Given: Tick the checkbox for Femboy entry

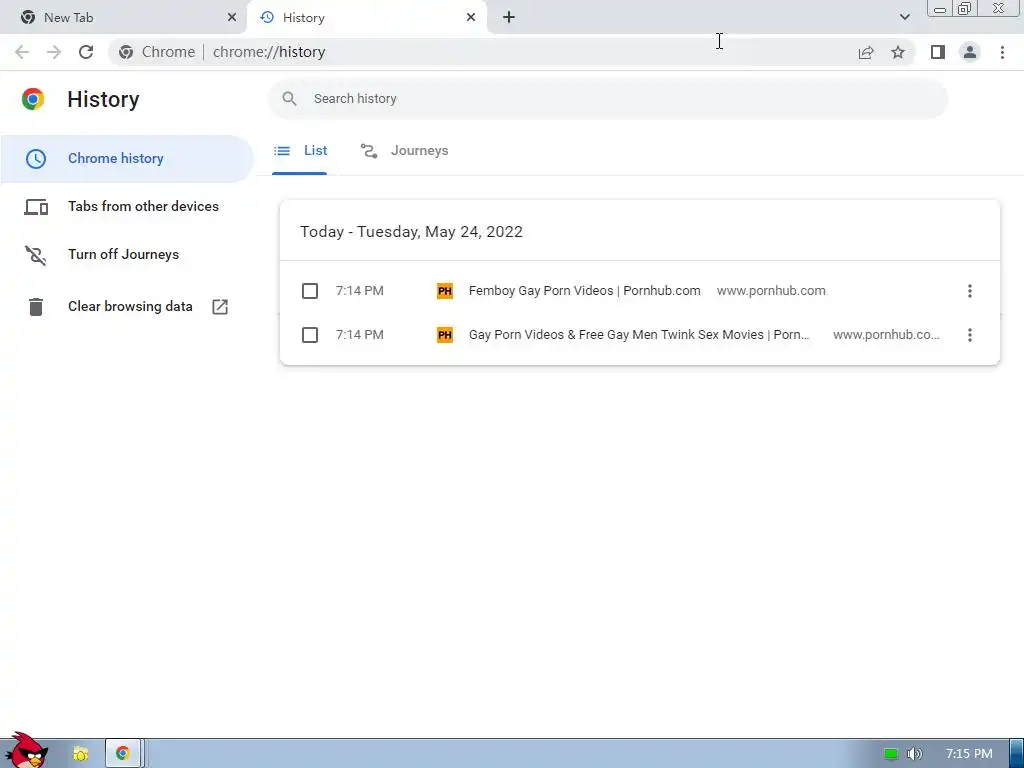Looking at the screenshot, I should (x=310, y=291).
